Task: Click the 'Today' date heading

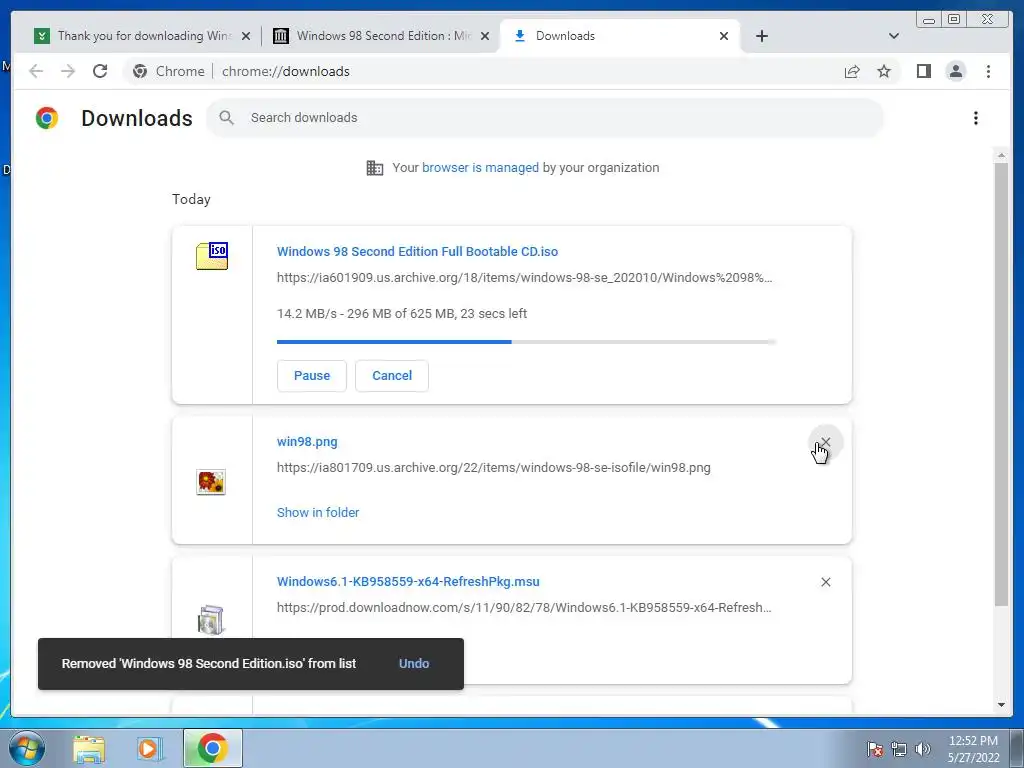Action: pos(191,199)
